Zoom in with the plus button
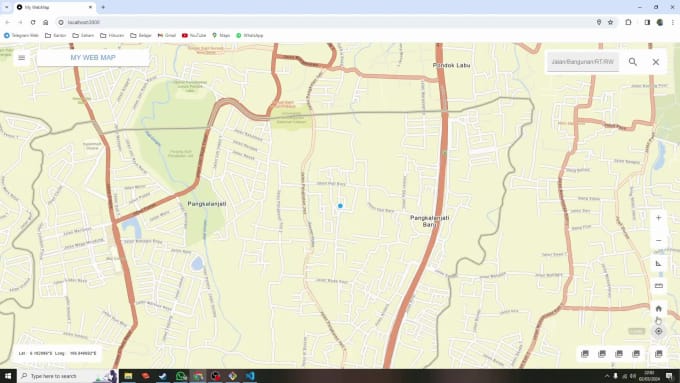 pyautogui.click(x=658, y=218)
